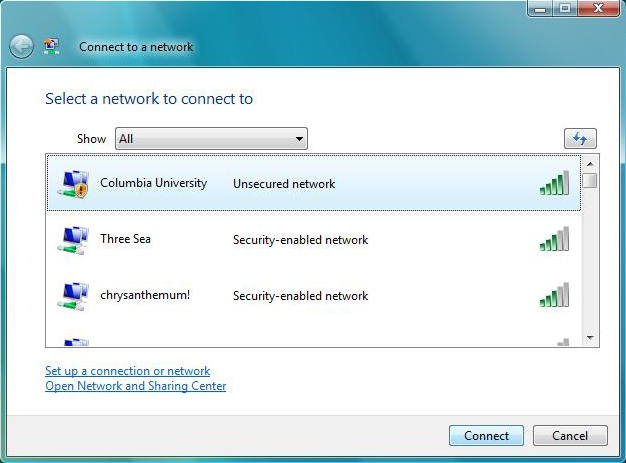Click the Three Sea network computer icon
The image size is (626, 463).
tap(73, 240)
